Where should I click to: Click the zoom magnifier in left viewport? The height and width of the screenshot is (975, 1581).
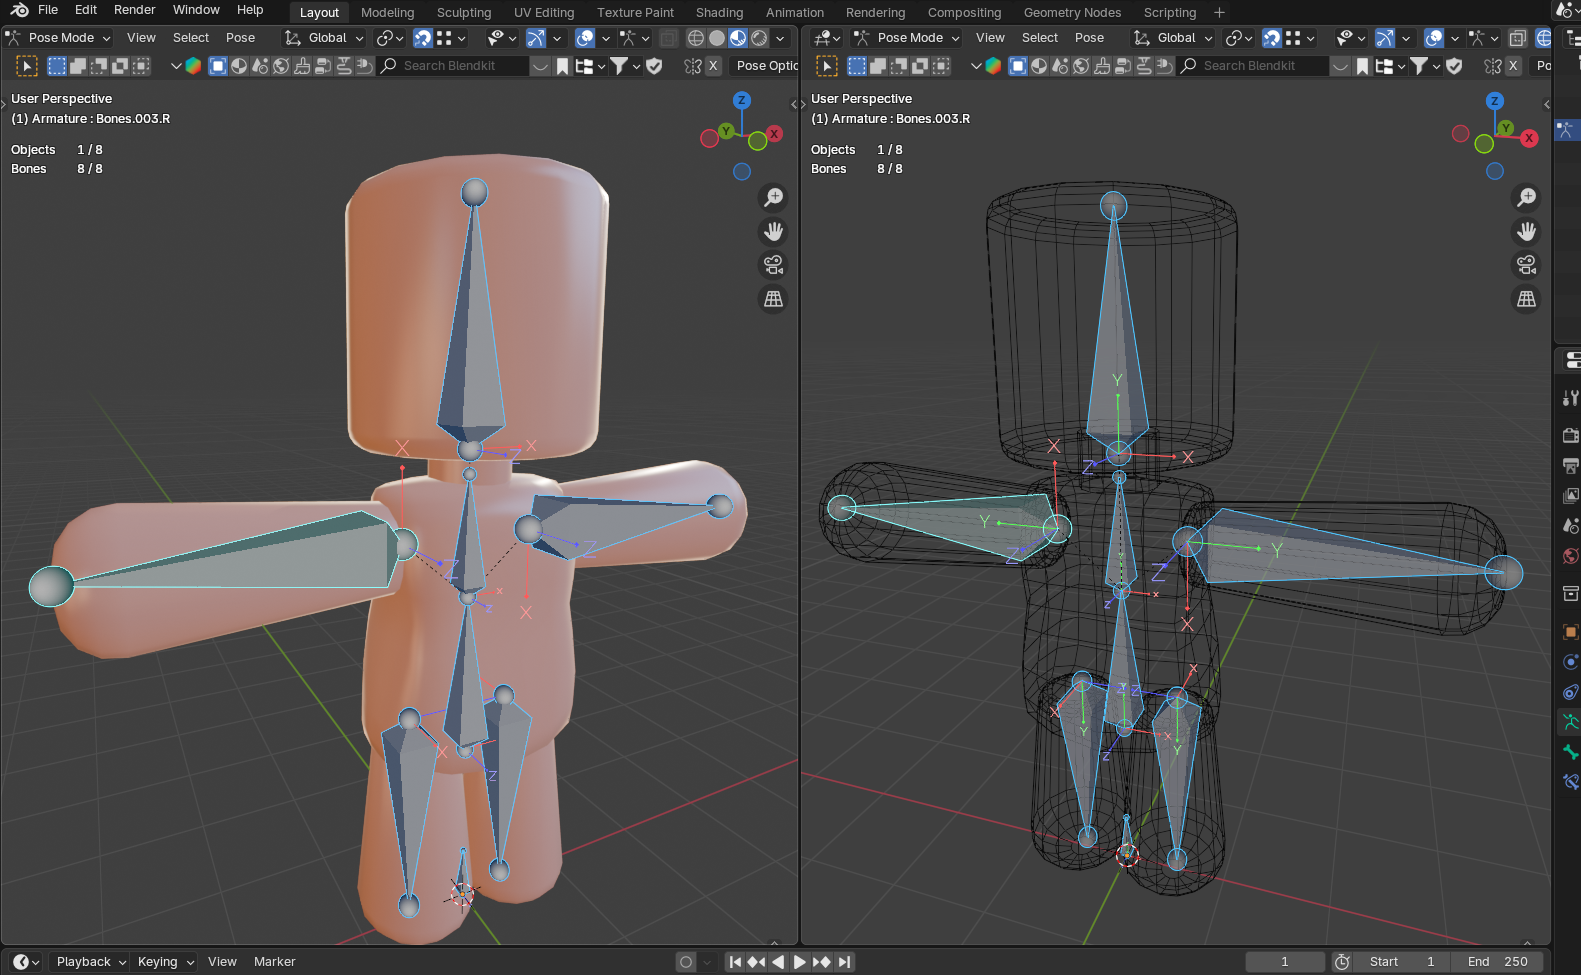click(773, 198)
